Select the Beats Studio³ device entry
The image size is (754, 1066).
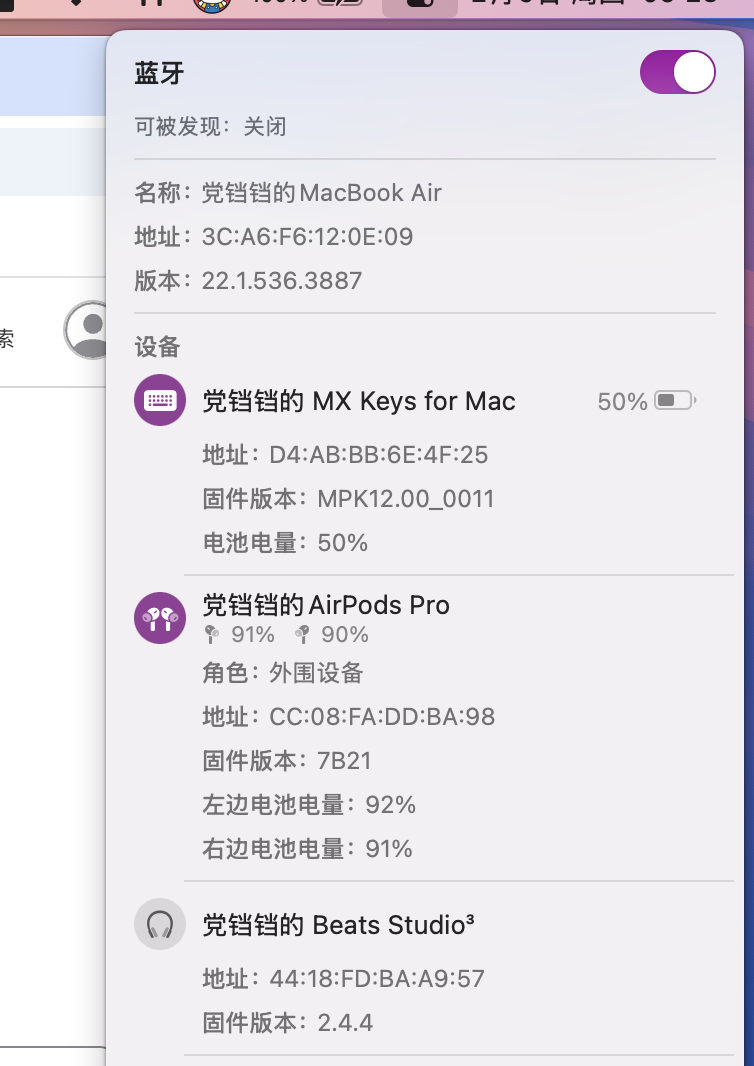[x=338, y=924]
